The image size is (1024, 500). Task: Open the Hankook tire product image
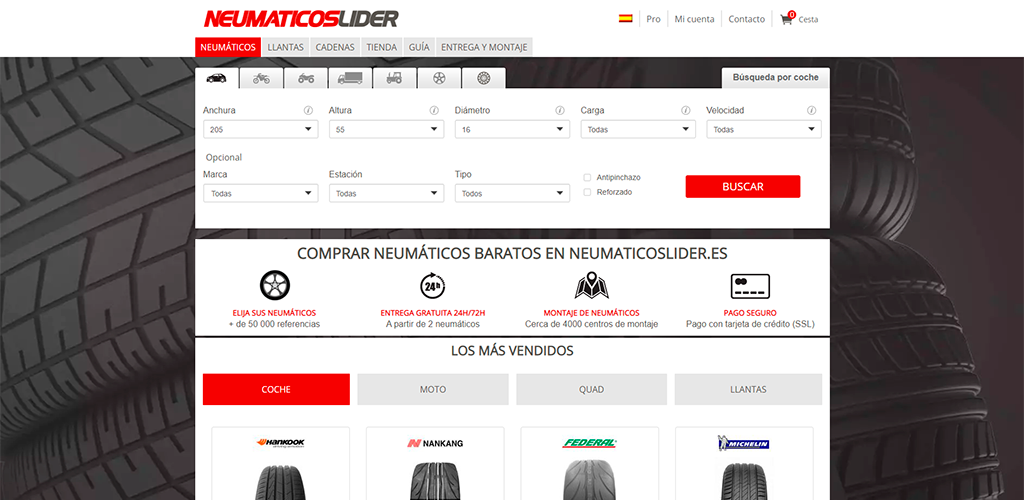(x=280, y=480)
